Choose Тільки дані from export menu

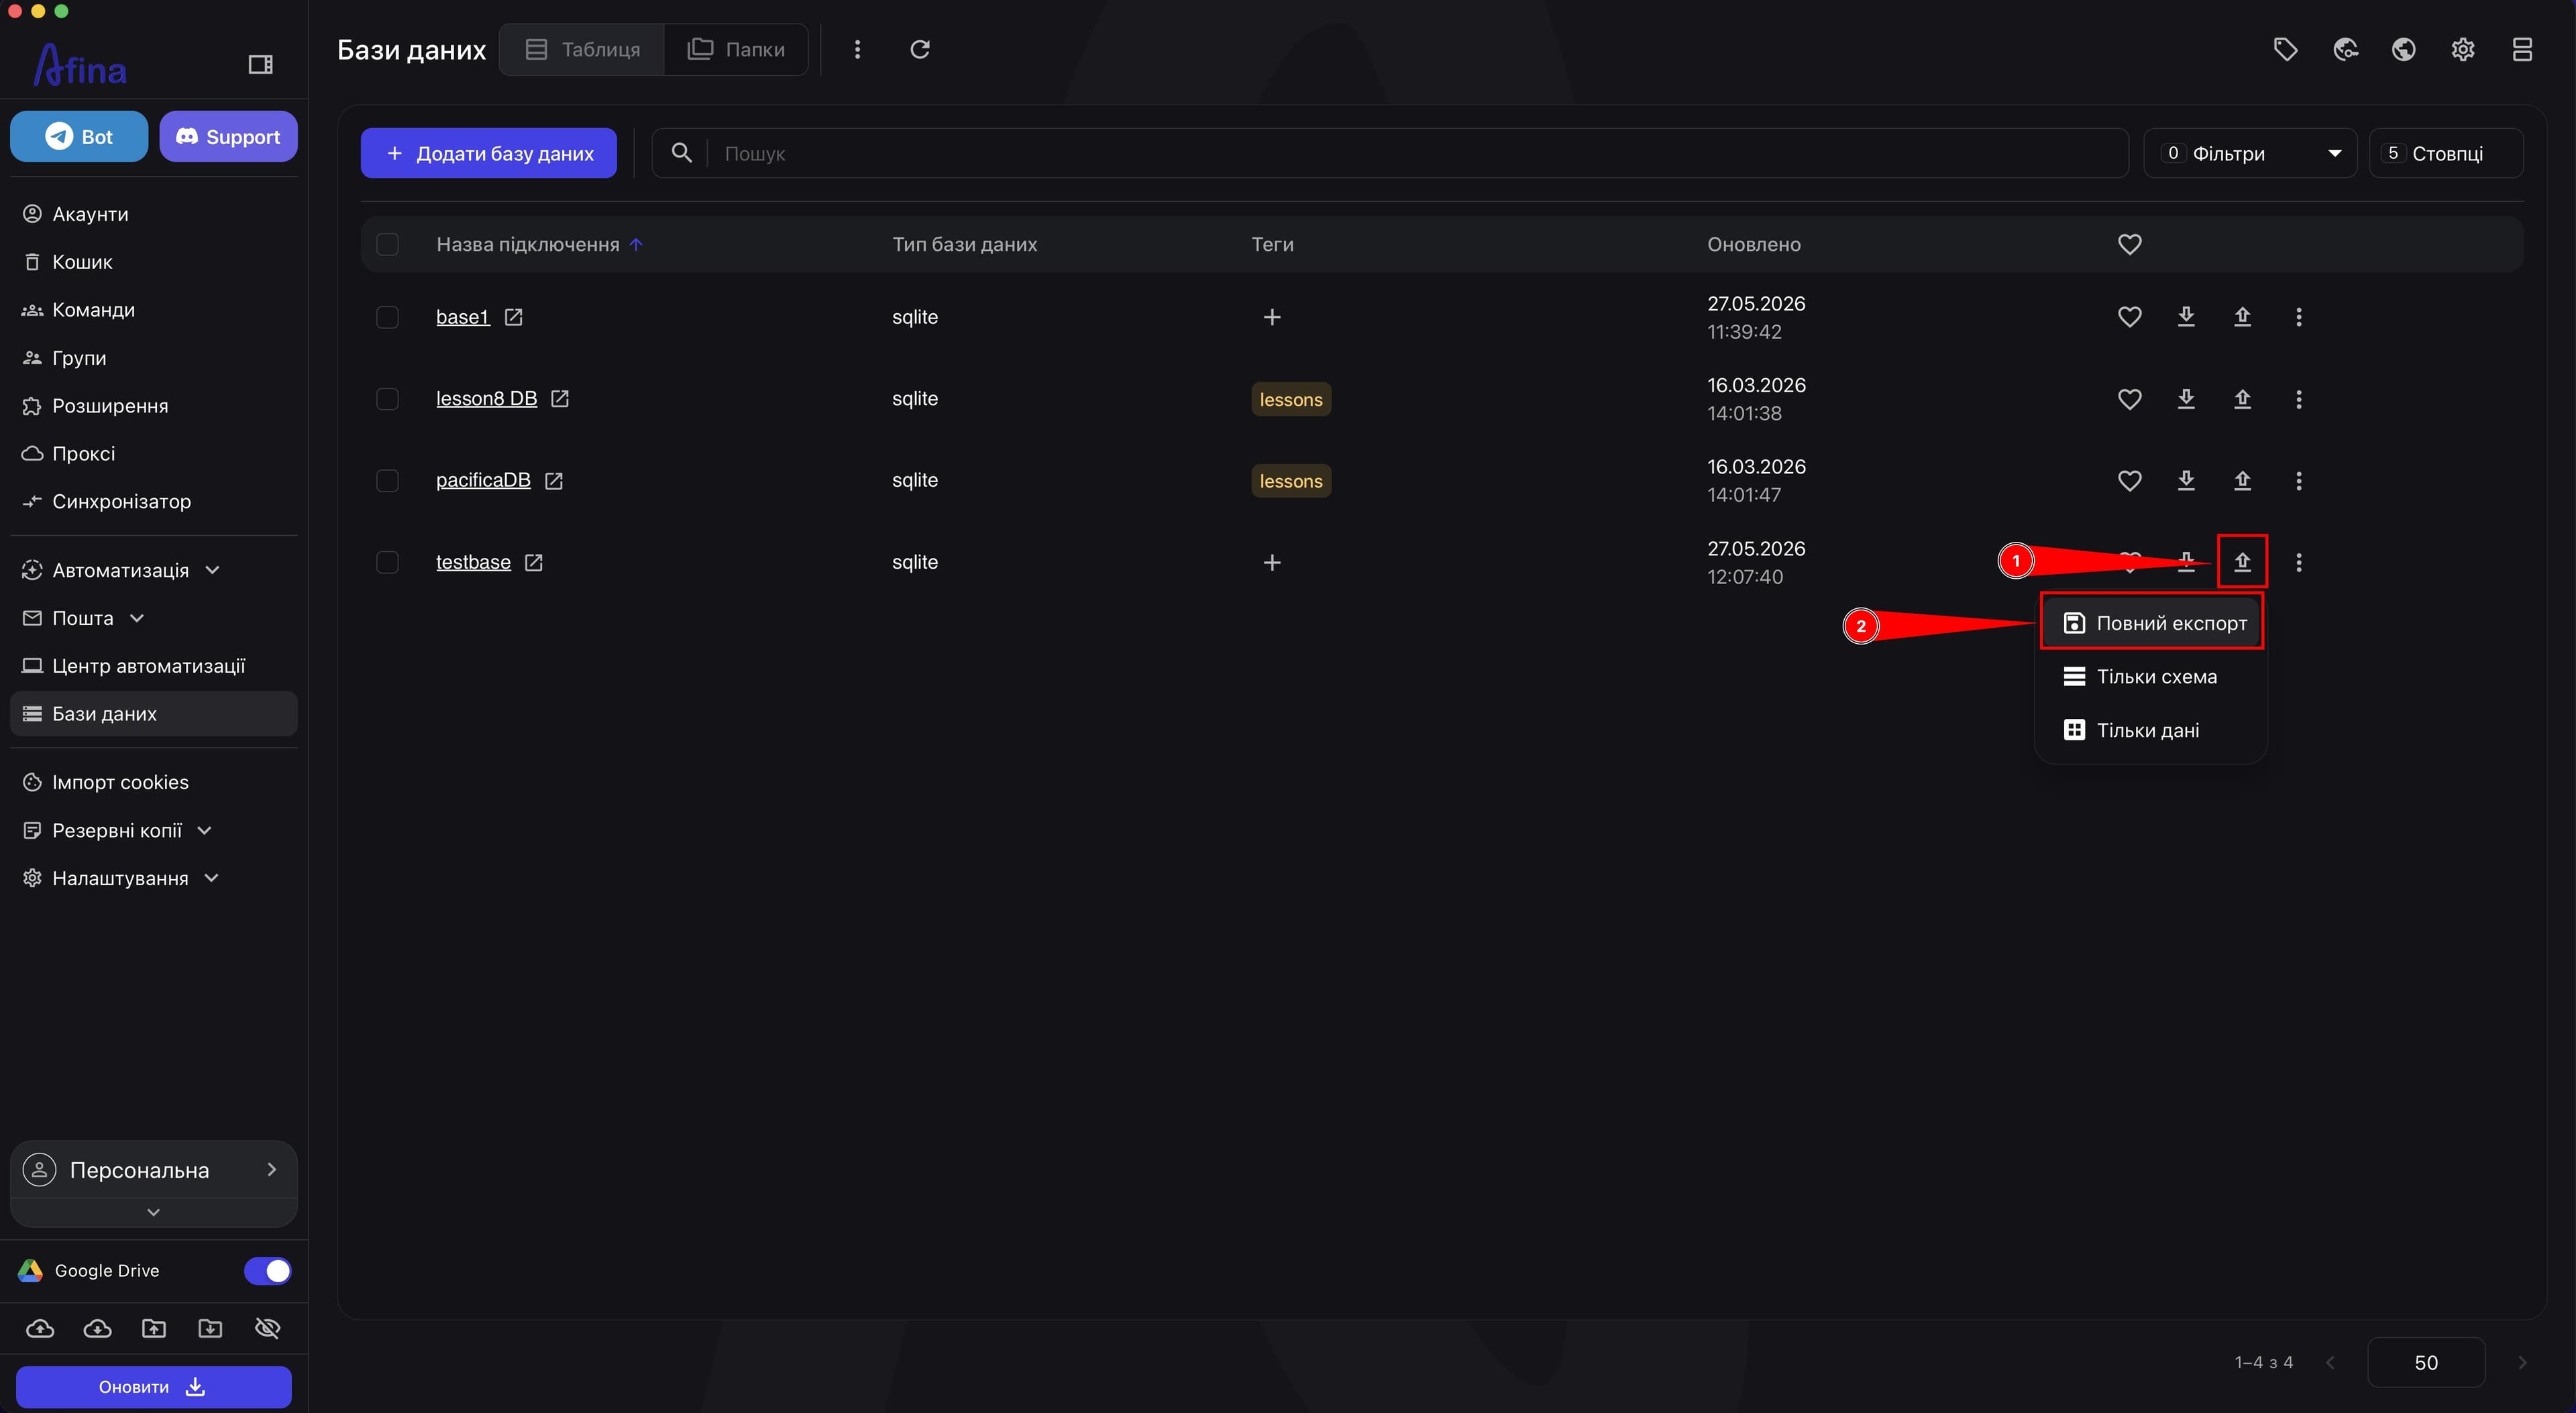pos(2152,730)
